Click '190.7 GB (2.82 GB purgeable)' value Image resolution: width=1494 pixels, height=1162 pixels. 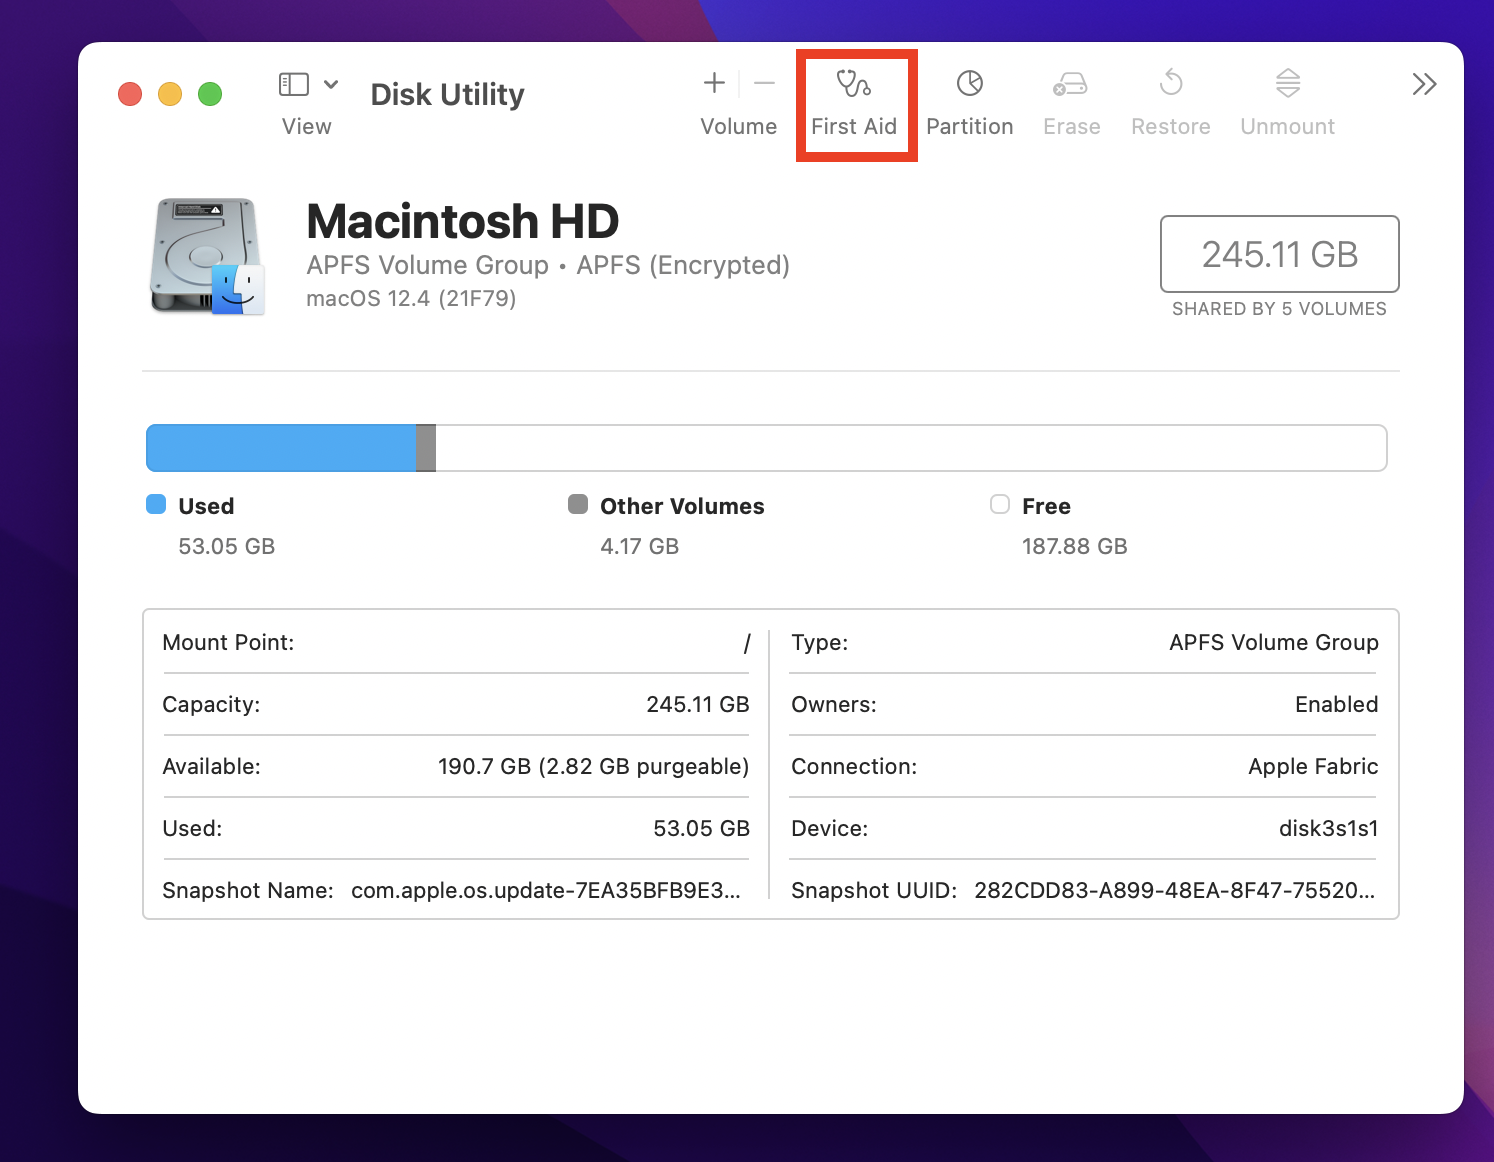[x=594, y=766]
